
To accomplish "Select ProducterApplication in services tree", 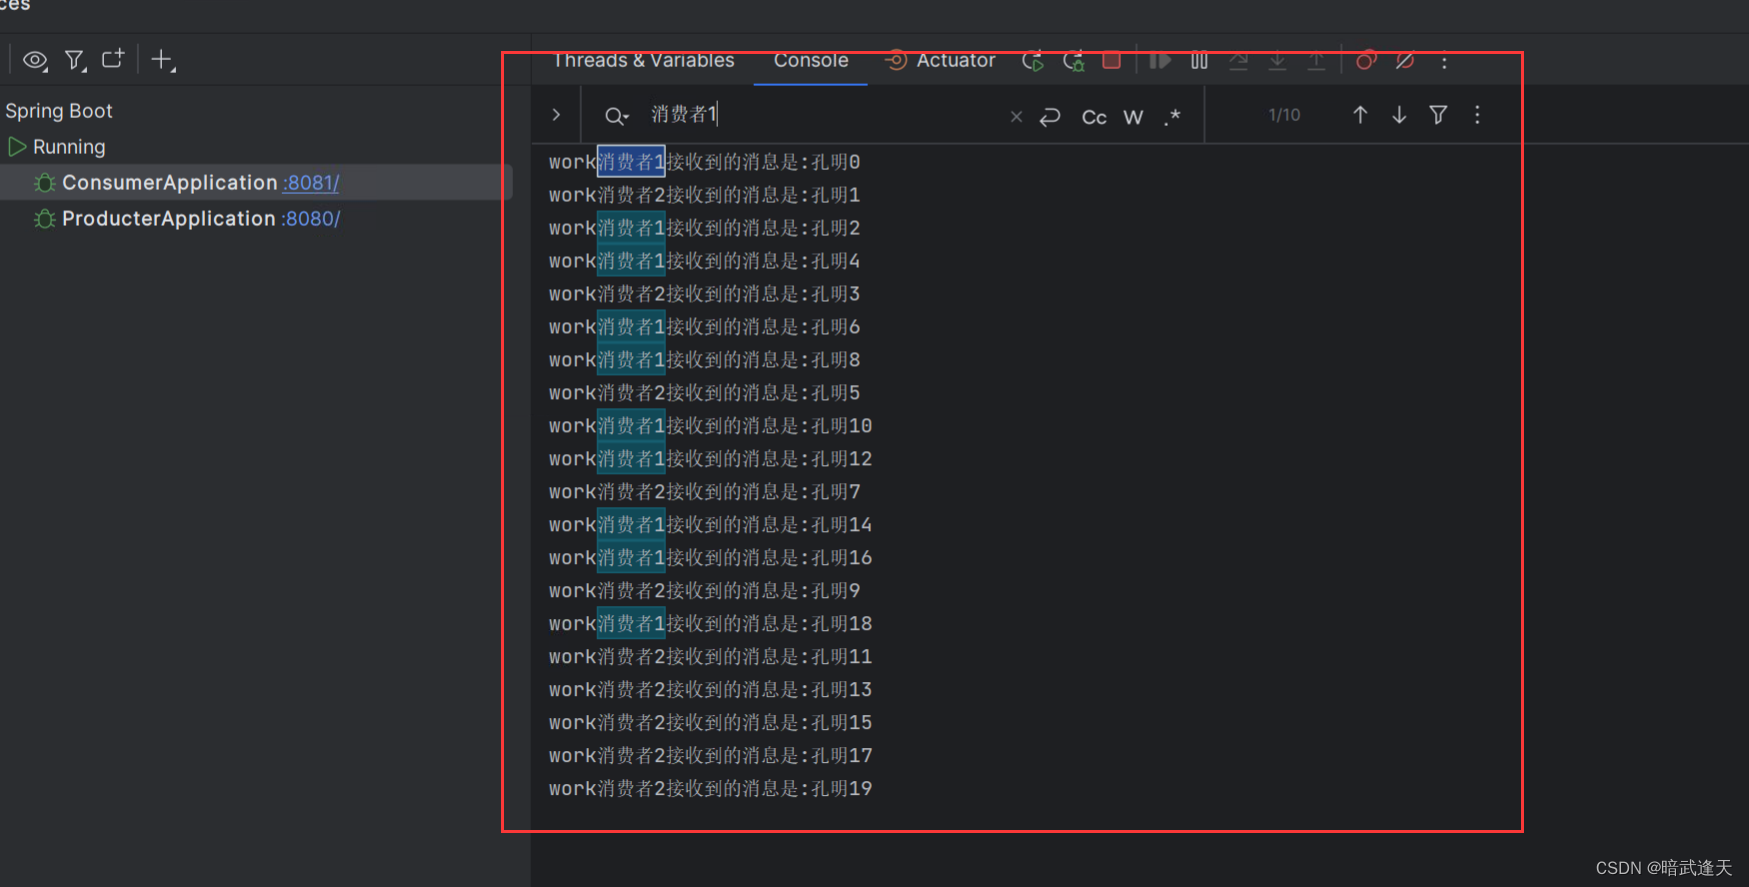I will pyautogui.click(x=168, y=219).
